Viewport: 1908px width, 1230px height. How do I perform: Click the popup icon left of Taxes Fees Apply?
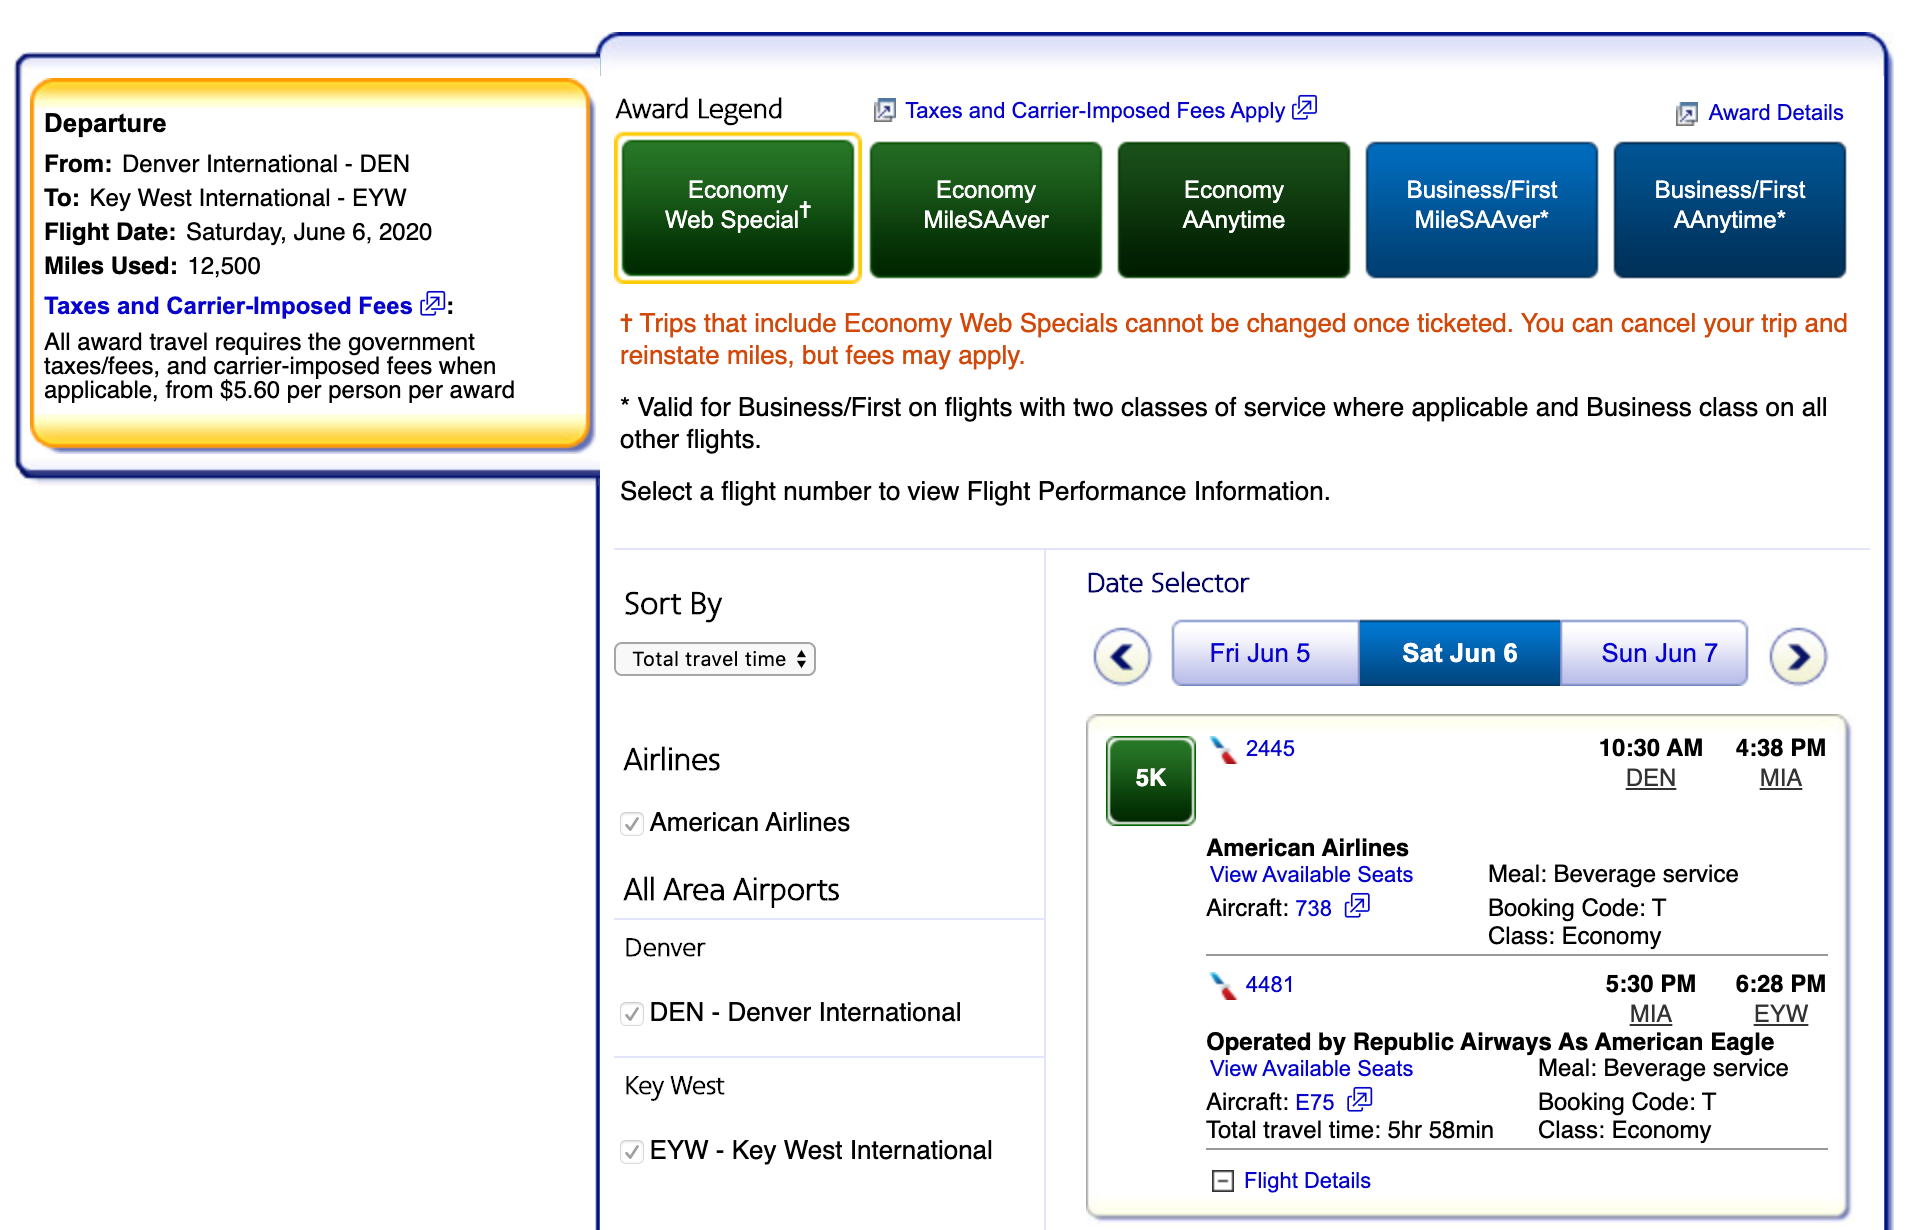pyautogui.click(x=884, y=111)
